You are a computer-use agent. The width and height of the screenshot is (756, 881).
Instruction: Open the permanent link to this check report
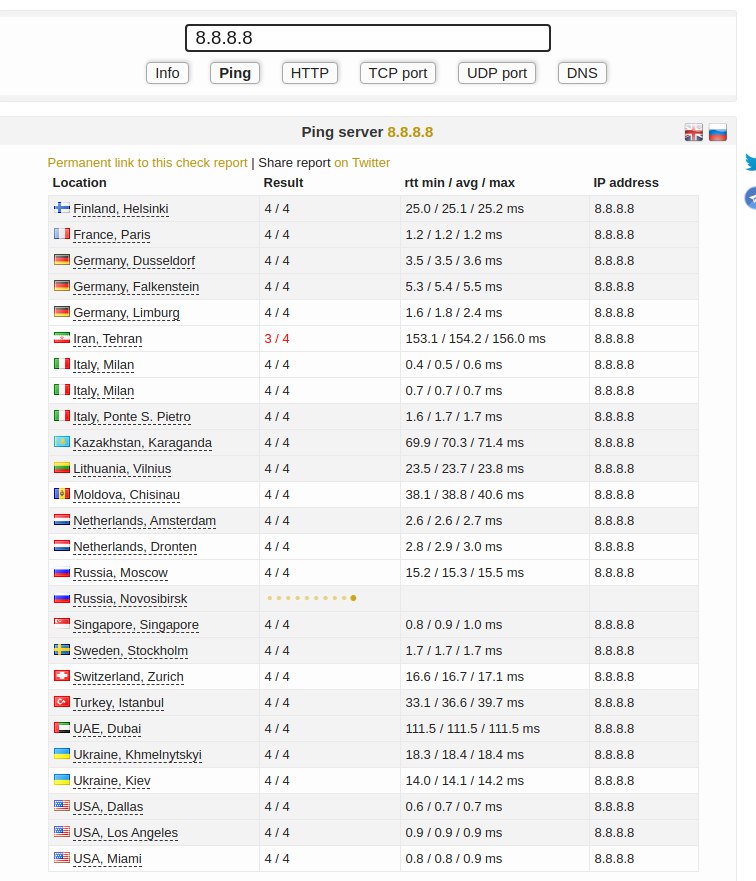tap(147, 163)
